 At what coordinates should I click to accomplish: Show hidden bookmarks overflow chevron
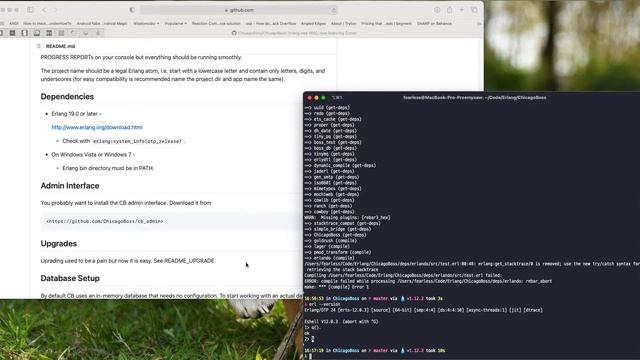point(479,24)
